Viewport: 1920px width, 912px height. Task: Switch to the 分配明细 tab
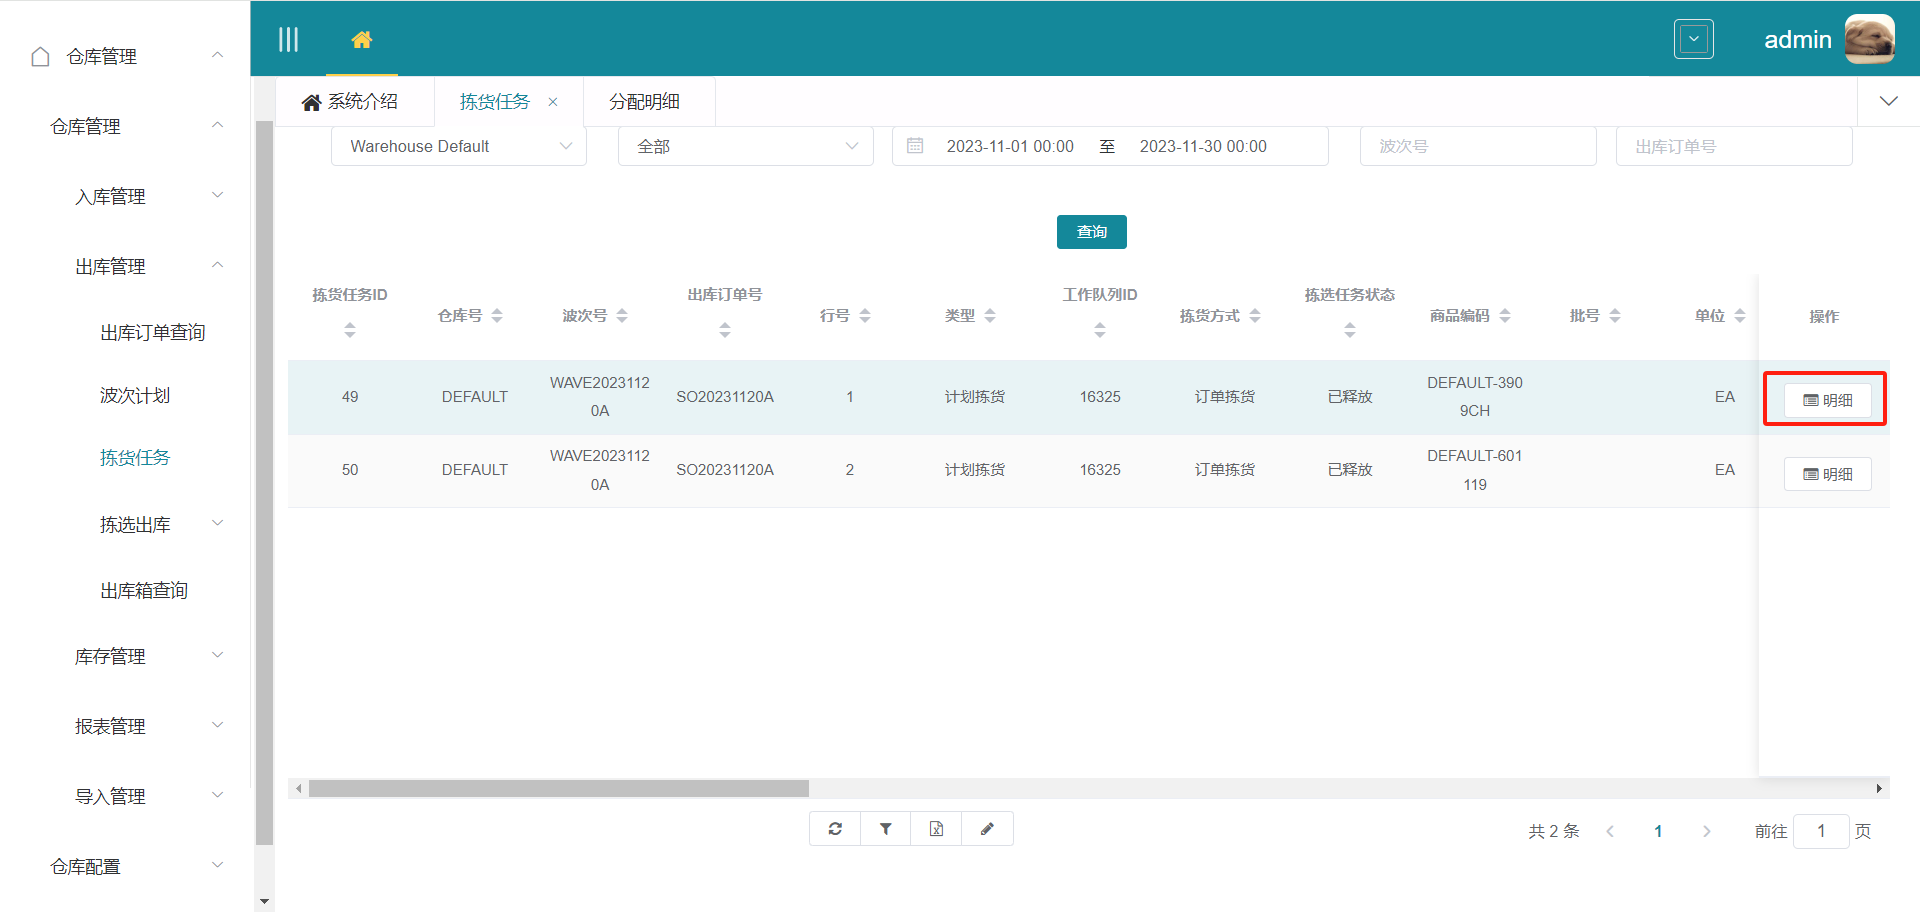648,101
